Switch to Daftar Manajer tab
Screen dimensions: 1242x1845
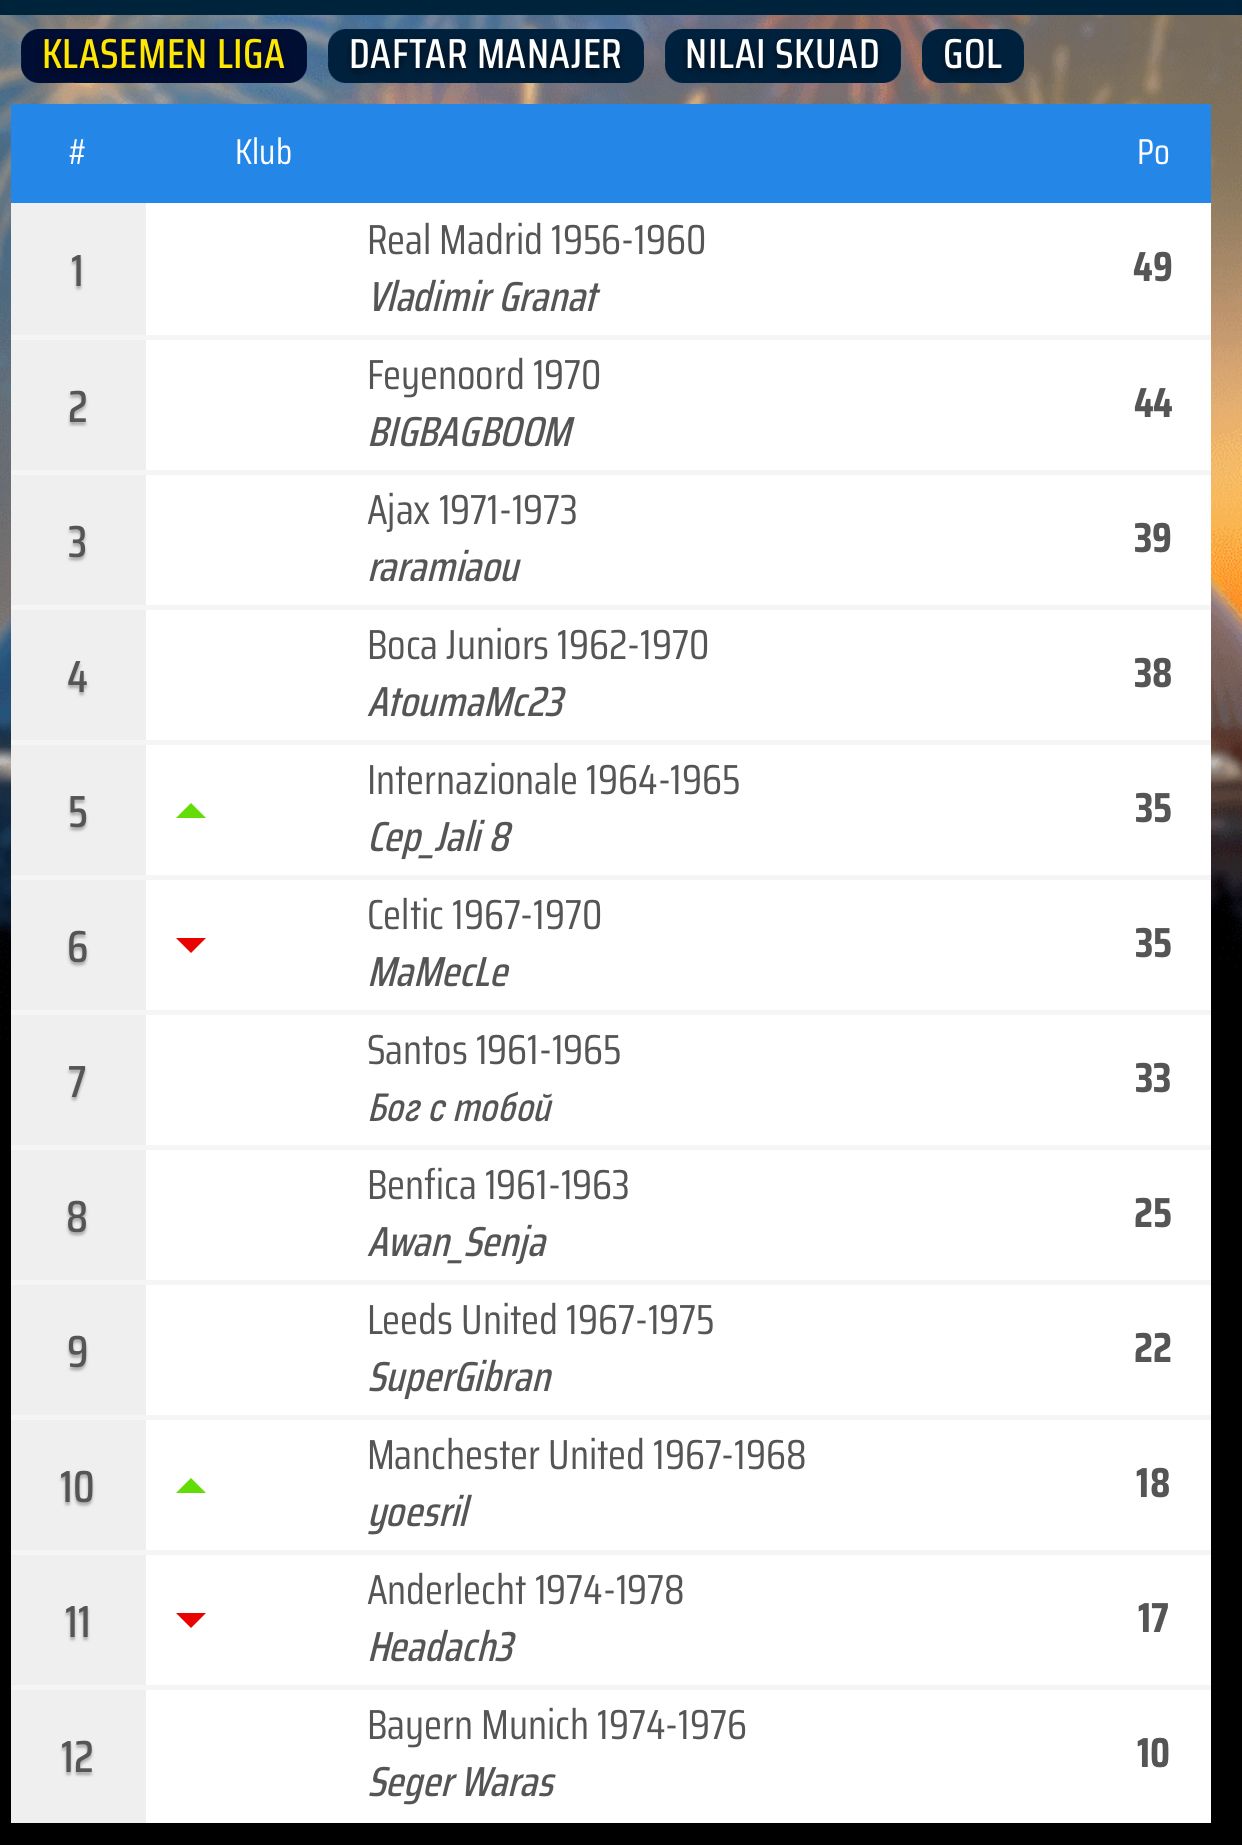point(485,55)
